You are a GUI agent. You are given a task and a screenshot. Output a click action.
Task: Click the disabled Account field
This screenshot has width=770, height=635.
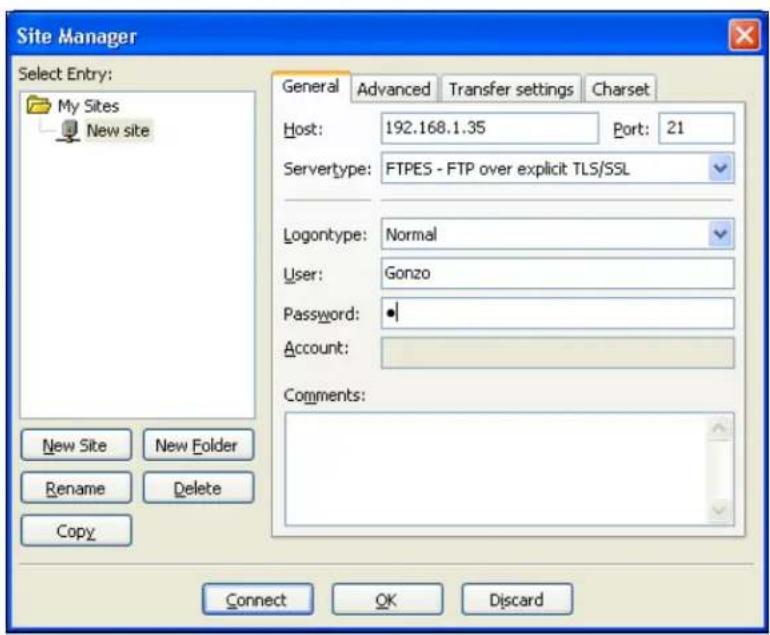[x=557, y=352]
